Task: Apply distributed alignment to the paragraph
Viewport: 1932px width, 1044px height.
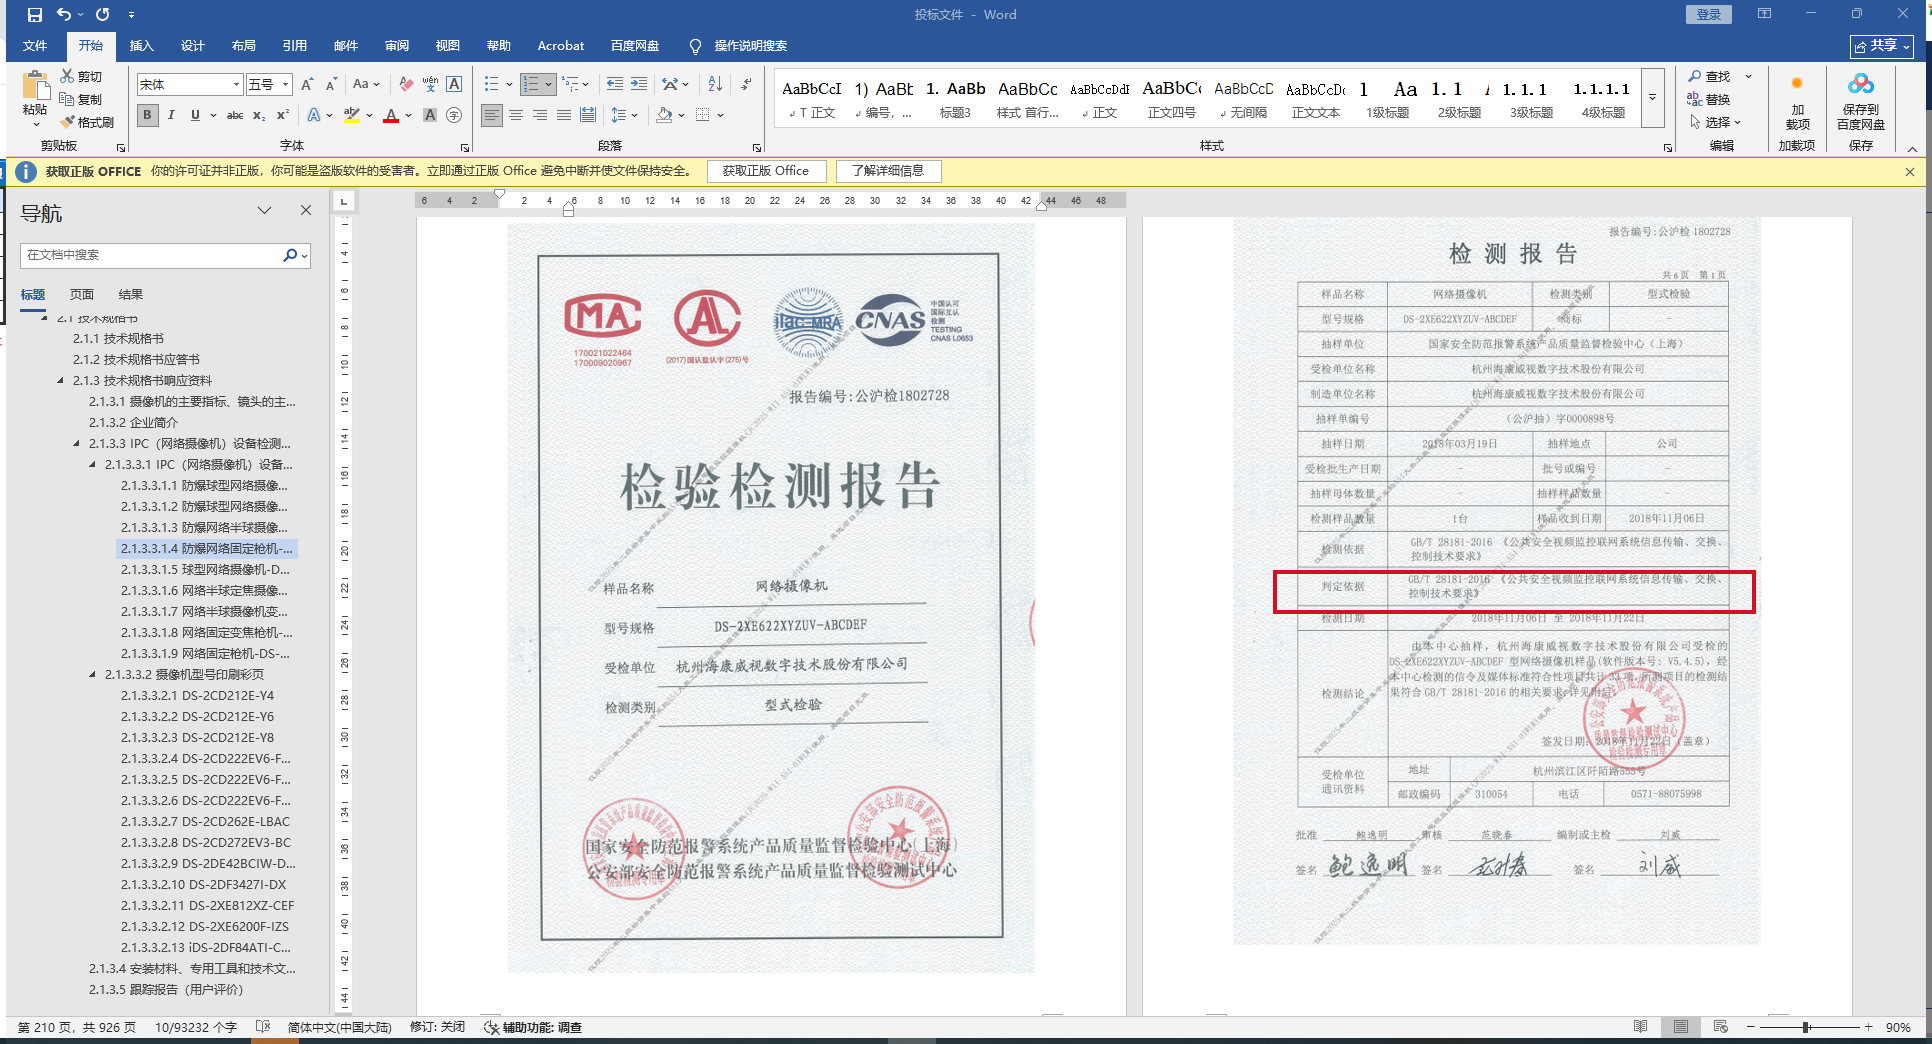Action: (588, 115)
